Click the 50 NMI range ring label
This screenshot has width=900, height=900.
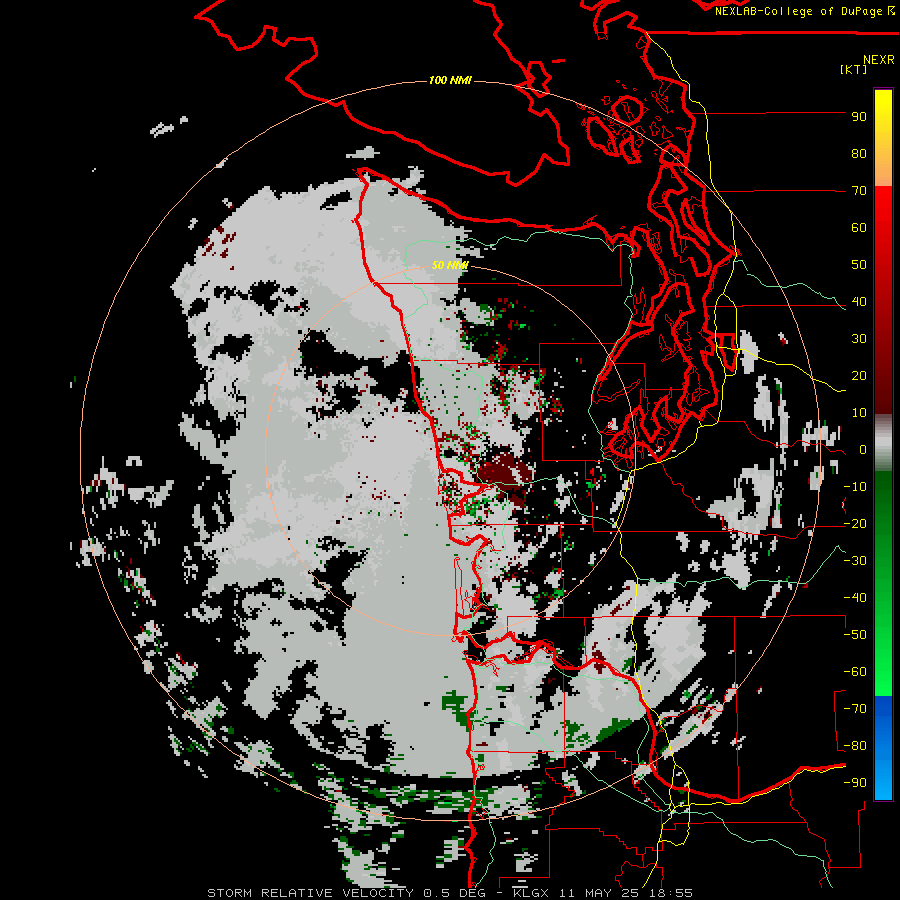tap(450, 265)
